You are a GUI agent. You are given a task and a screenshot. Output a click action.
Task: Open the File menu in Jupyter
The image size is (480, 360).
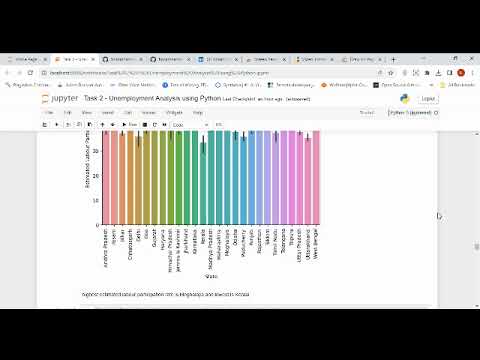click(49, 113)
